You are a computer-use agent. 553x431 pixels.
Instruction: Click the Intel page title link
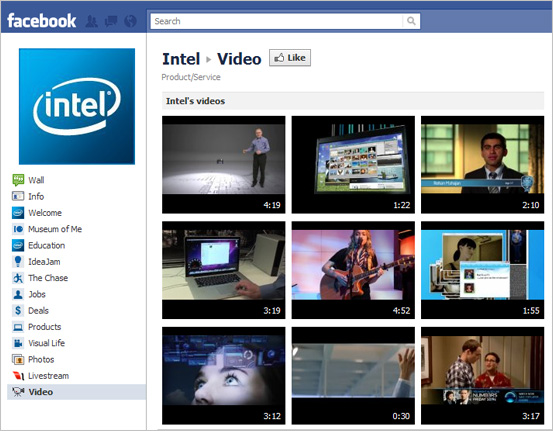coord(181,59)
